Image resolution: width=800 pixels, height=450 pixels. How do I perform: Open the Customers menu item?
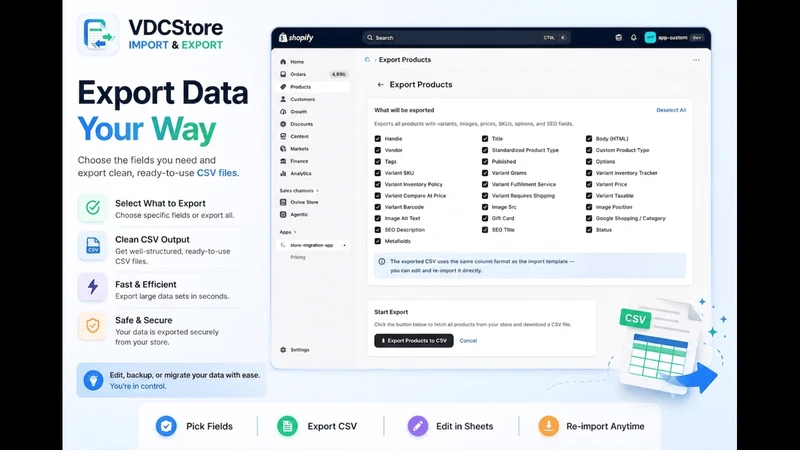pyautogui.click(x=313, y=99)
